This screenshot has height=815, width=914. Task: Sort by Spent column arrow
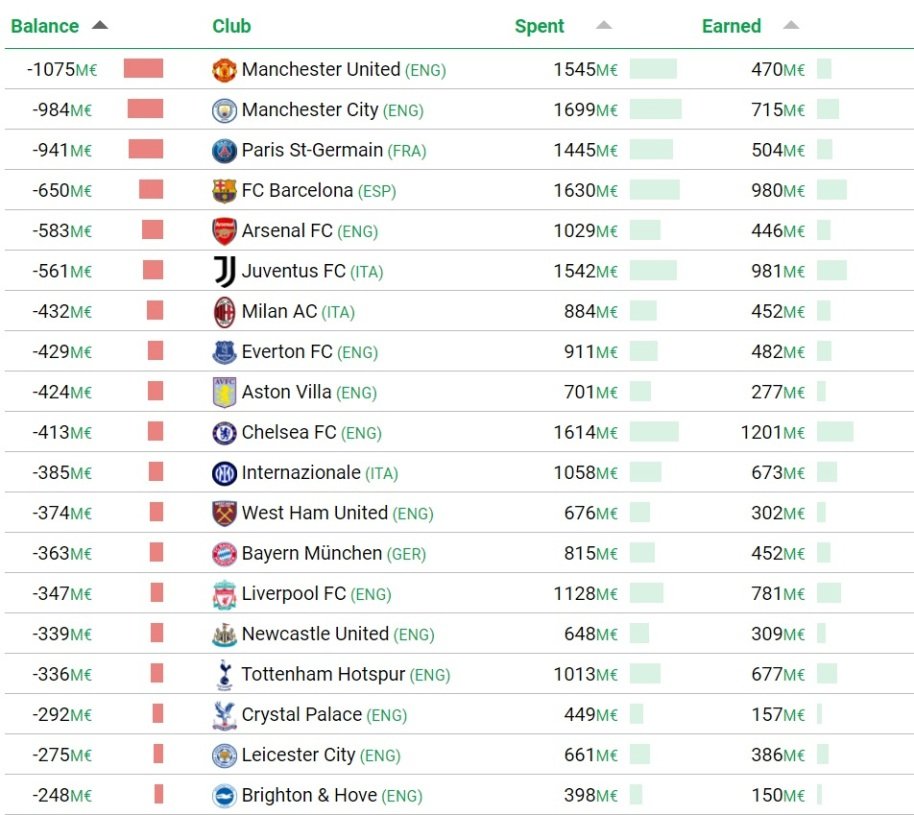603,26
